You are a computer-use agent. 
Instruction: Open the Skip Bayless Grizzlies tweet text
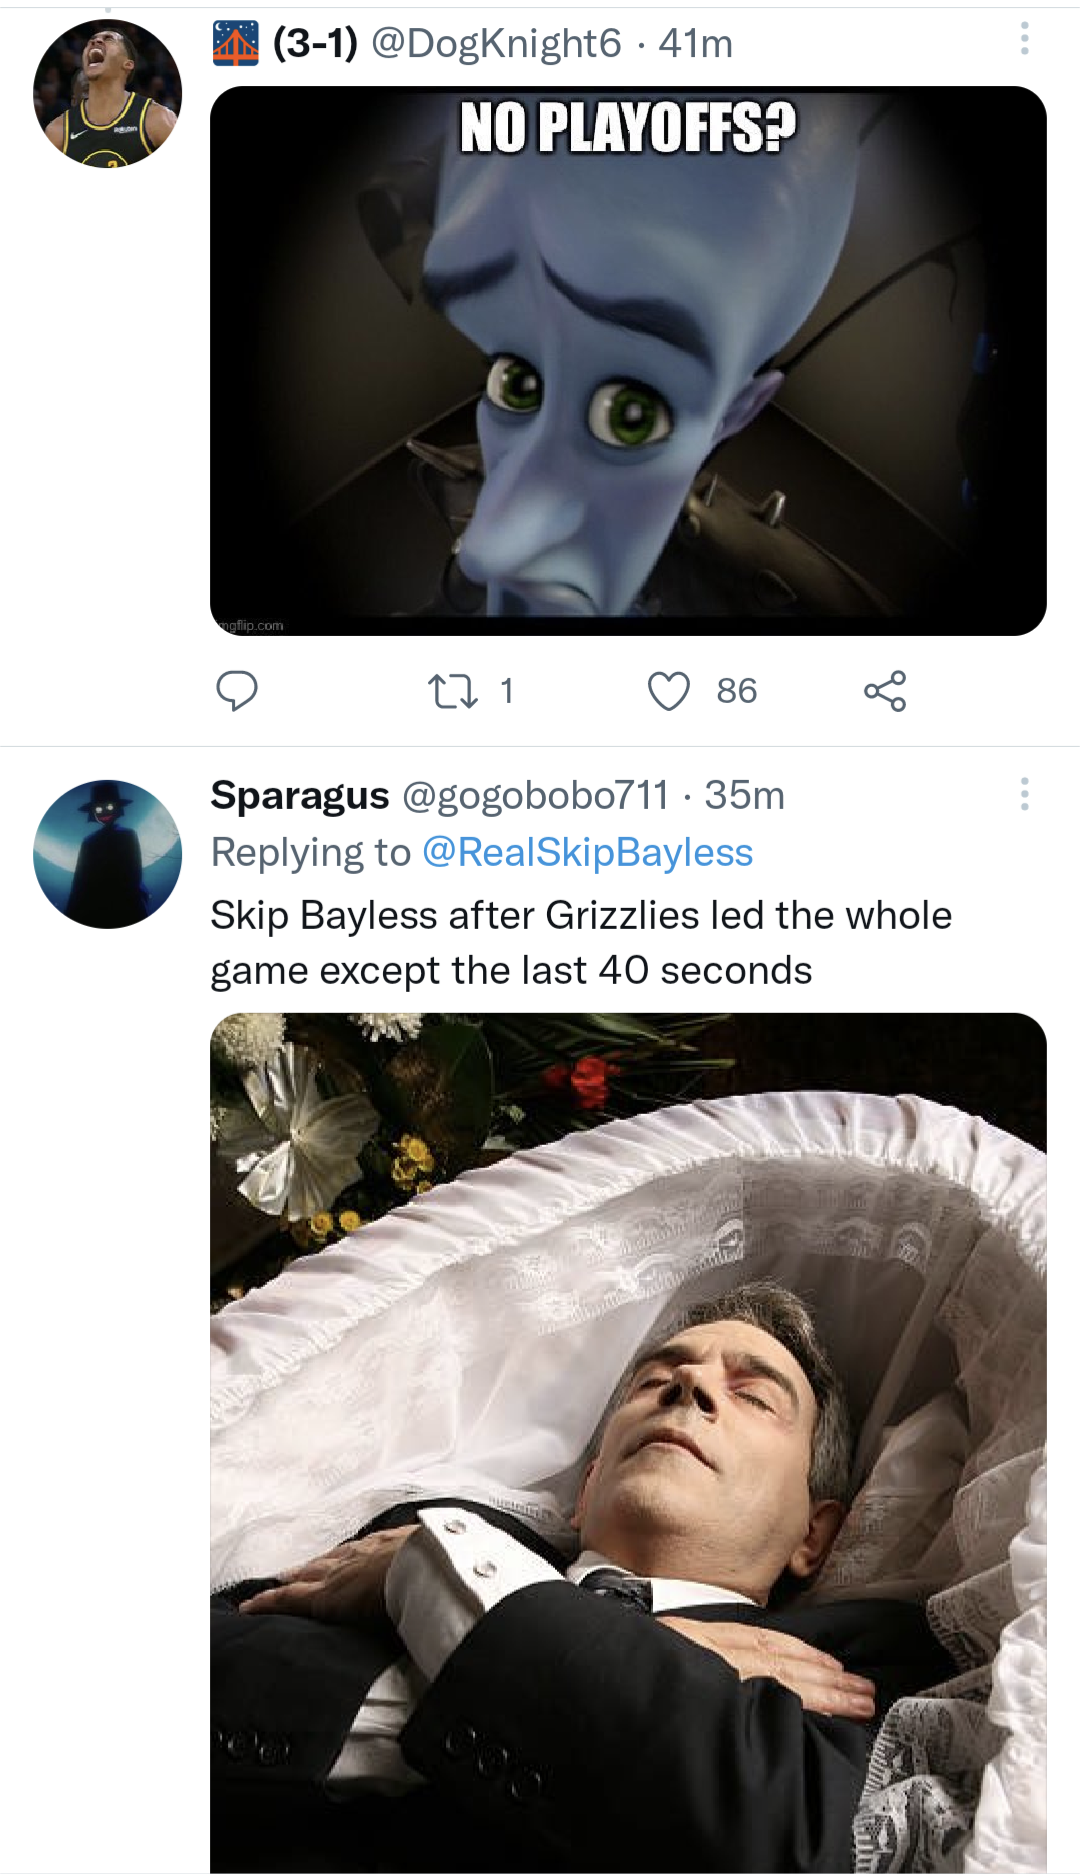pos(580,942)
